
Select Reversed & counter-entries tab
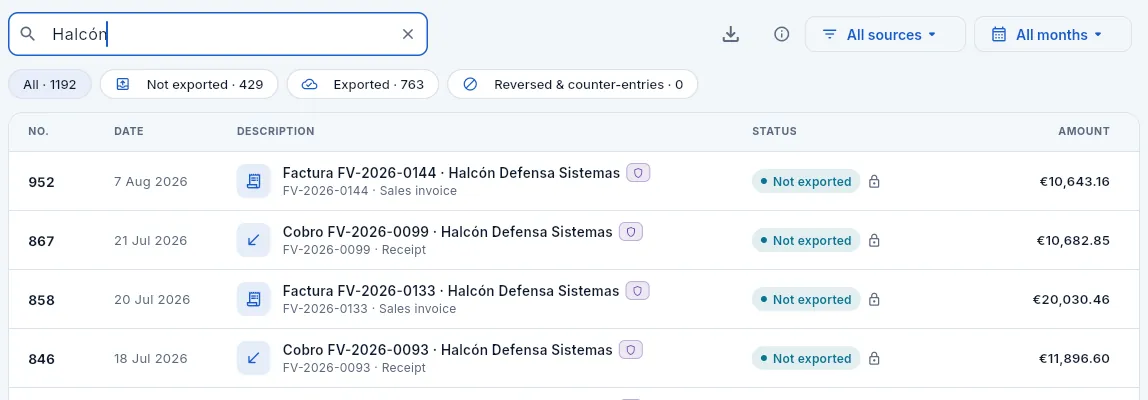[573, 84]
